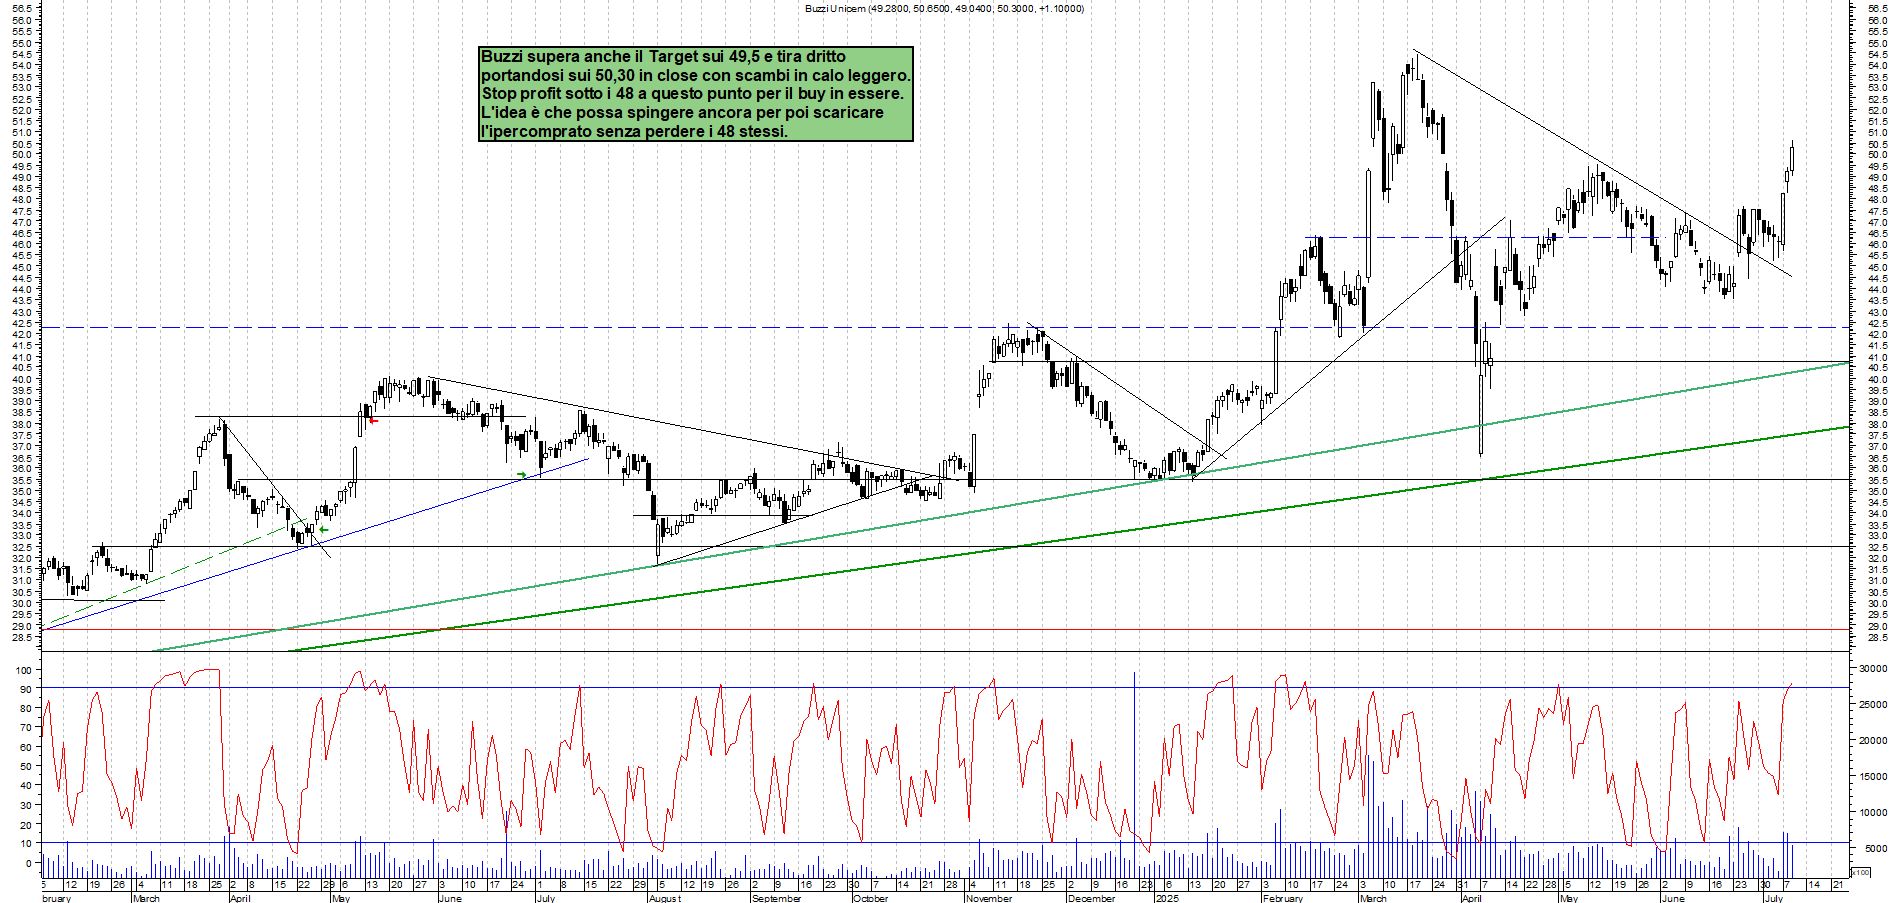Click the 15000 volume scale label
Image resolution: width=1890 pixels, height=903 pixels.
1872,777
